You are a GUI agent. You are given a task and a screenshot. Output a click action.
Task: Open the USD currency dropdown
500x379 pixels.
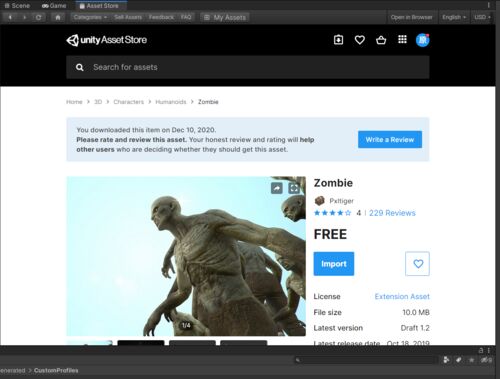point(482,17)
